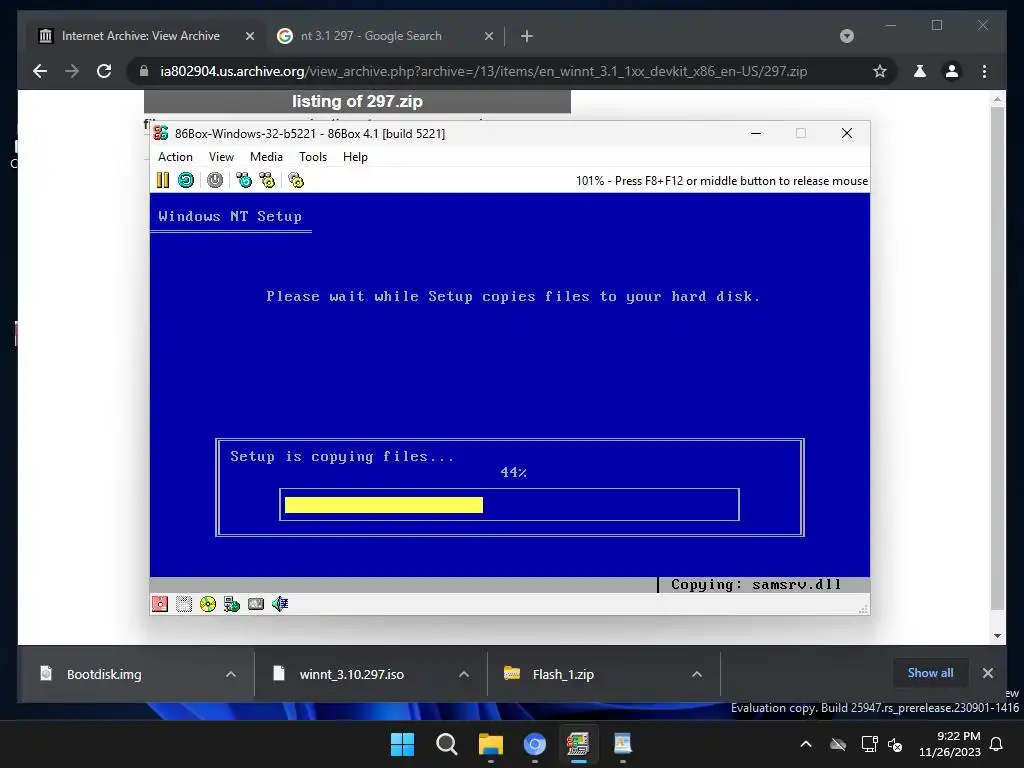
Task: Click the network status icon in 86Box
Action: [232, 604]
